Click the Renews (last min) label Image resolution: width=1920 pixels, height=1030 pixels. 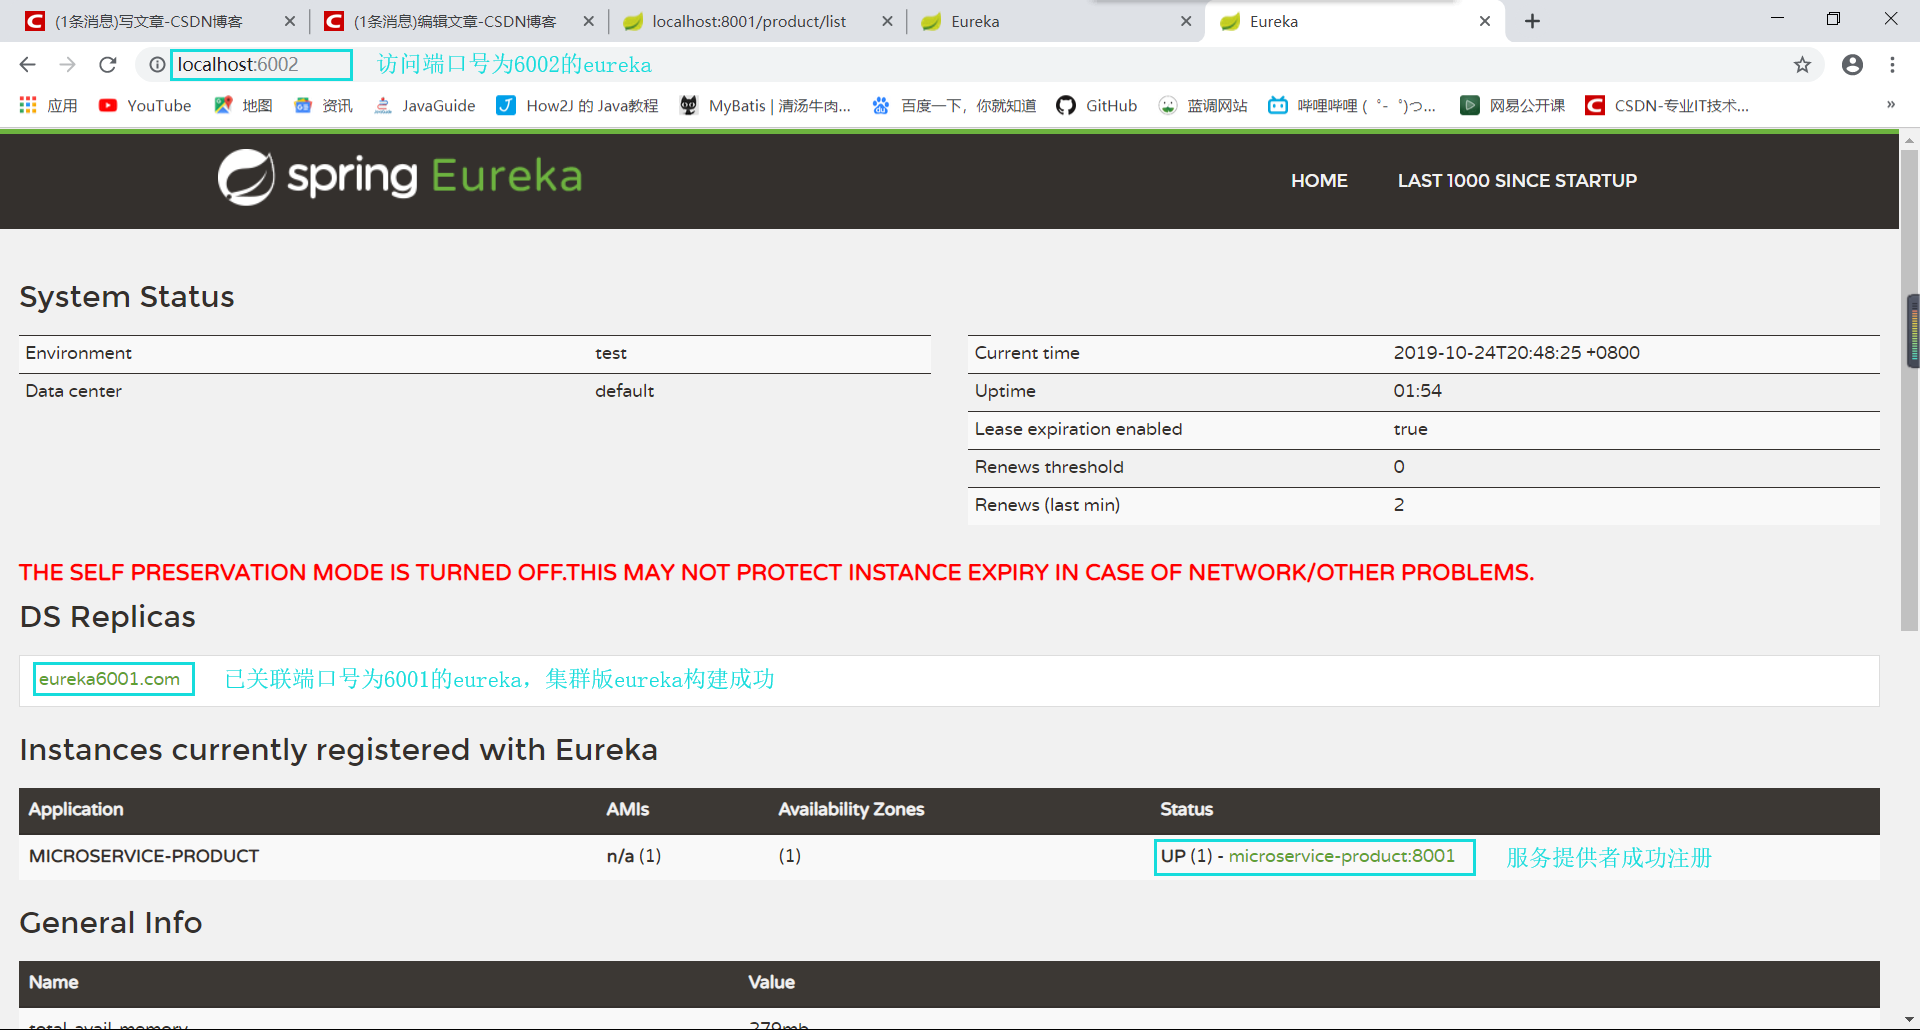[x=1047, y=505]
